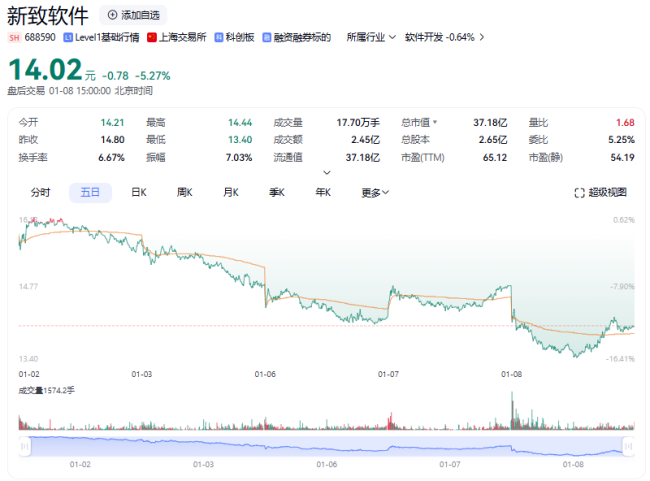Click the left handle of the range slider
The width and height of the screenshot is (650, 481).
tap(25, 446)
